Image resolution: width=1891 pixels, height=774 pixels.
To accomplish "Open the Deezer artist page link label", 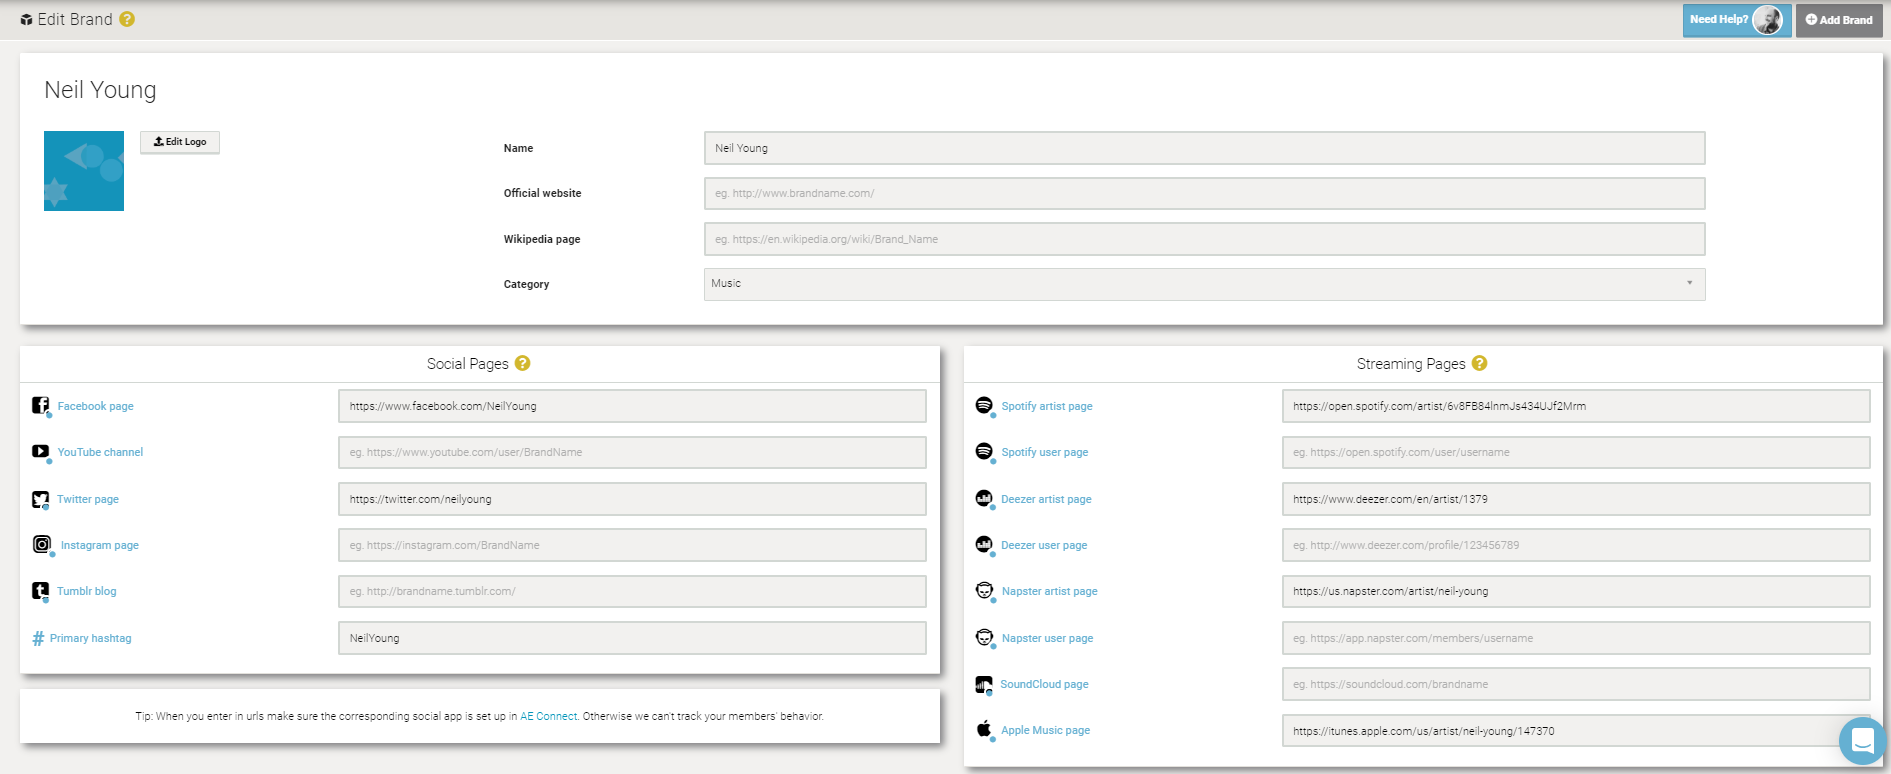I will (1046, 499).
